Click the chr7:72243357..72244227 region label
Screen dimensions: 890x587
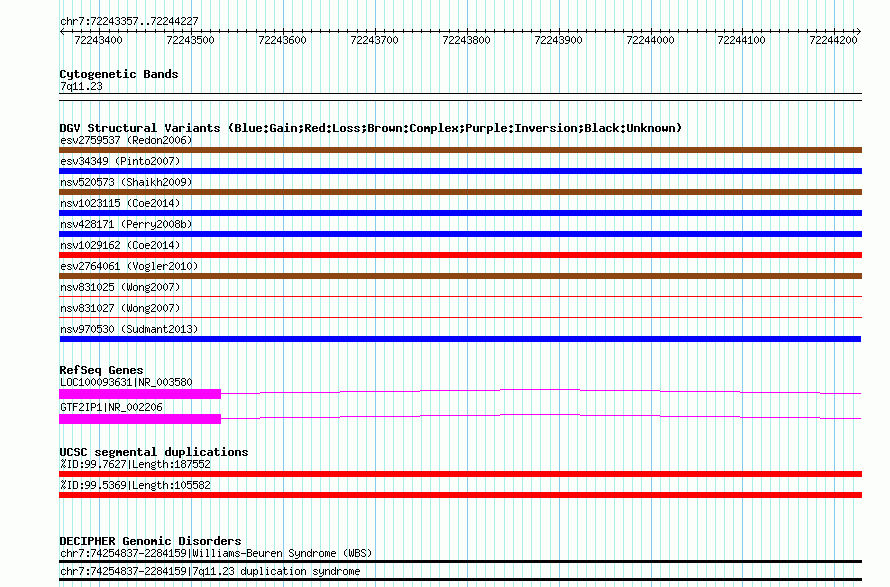[129, 21]
